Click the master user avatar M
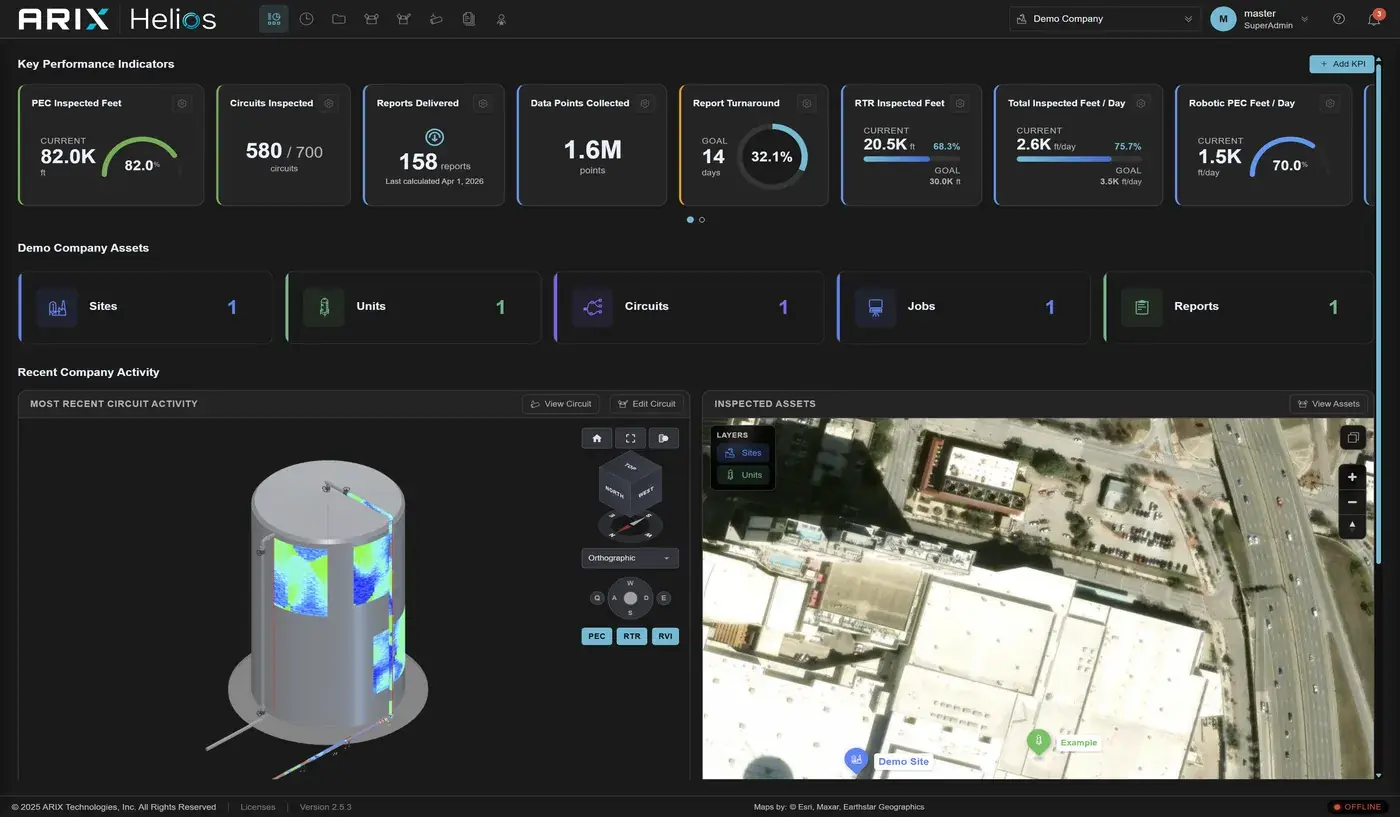The image size is (1400, 817). (x=1223, y=19)
